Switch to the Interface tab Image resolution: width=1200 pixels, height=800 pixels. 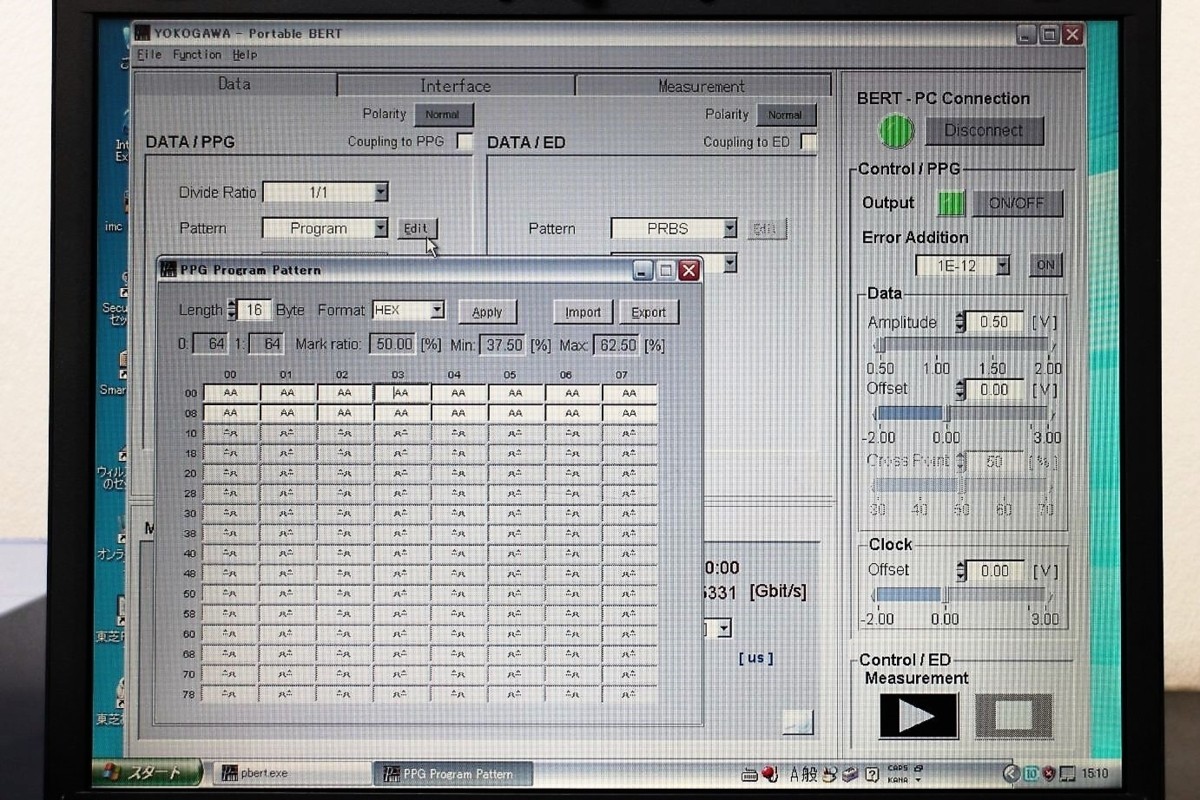point(455,86)
